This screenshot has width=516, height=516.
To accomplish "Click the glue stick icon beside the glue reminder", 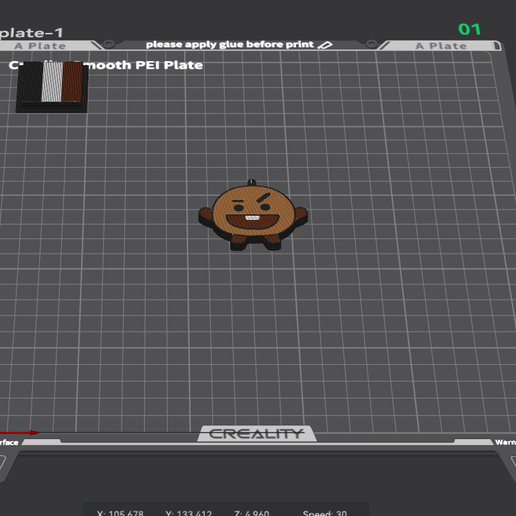I will point(325,45).
